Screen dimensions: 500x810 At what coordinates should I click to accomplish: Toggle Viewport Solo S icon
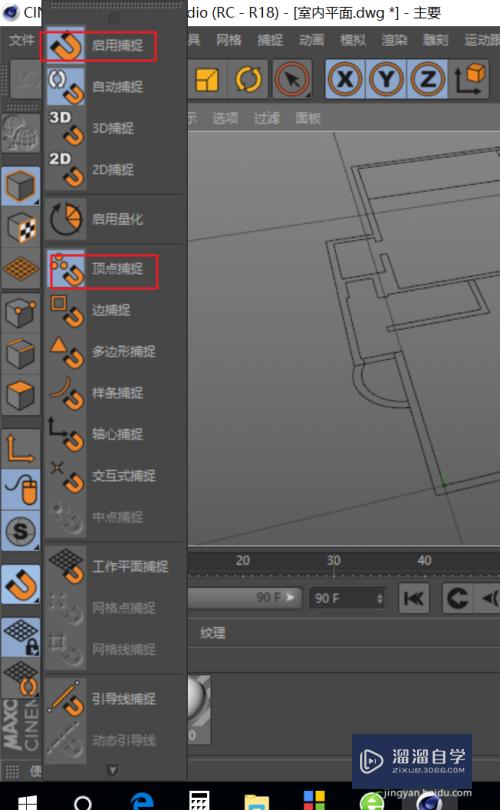(x=21, y=531)
